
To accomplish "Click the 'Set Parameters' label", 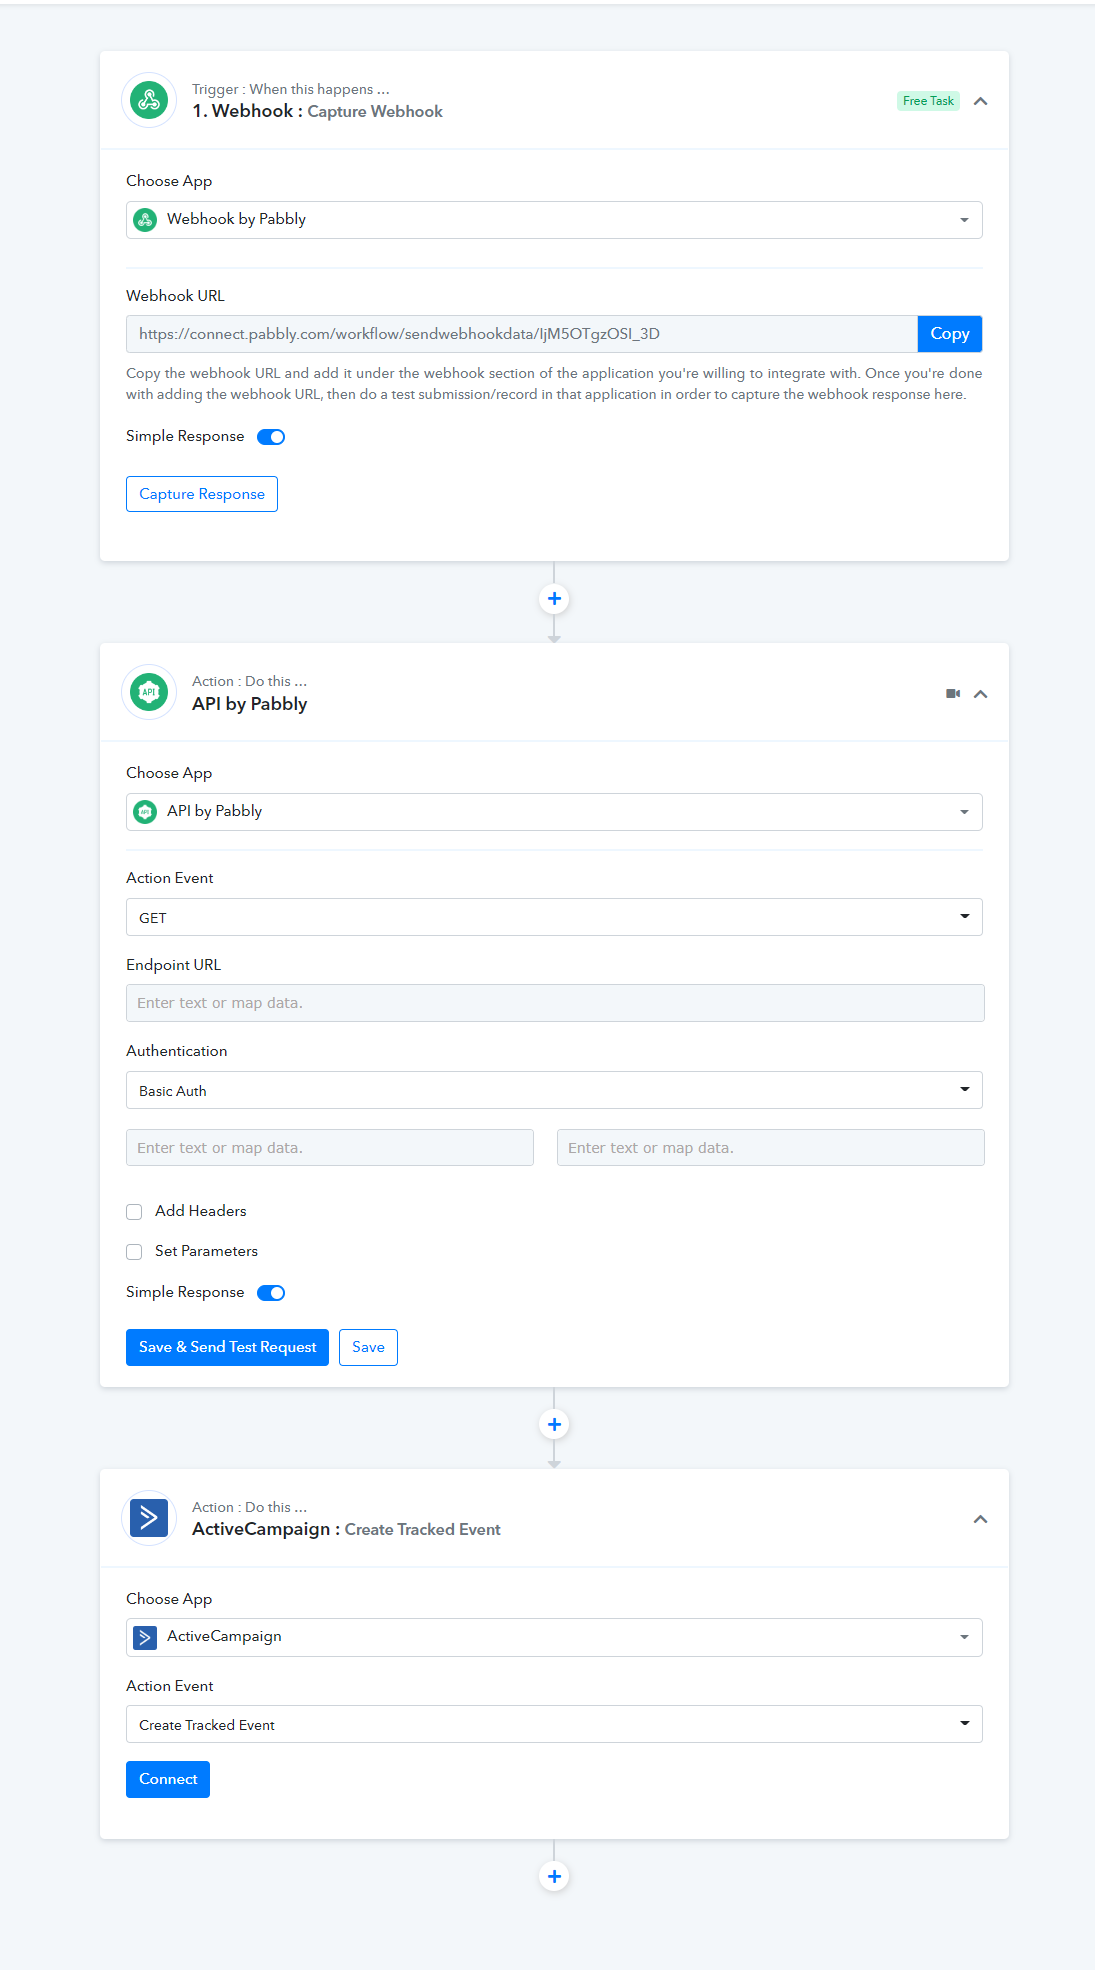I will pos(206,1251).
